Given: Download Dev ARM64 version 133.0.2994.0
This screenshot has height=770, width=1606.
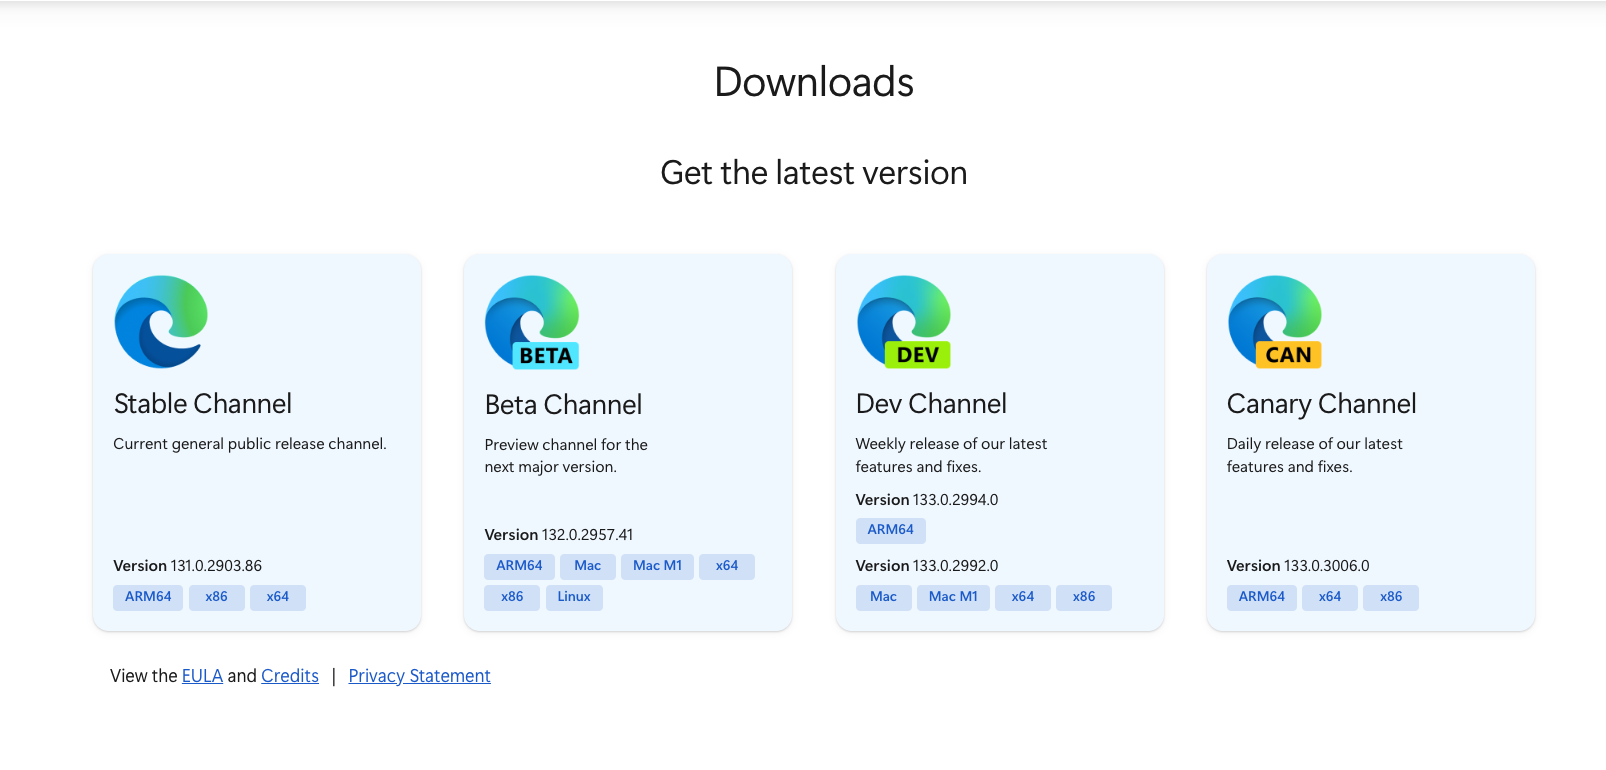Looking at the screenshot, I should click(x=891, y=530).
